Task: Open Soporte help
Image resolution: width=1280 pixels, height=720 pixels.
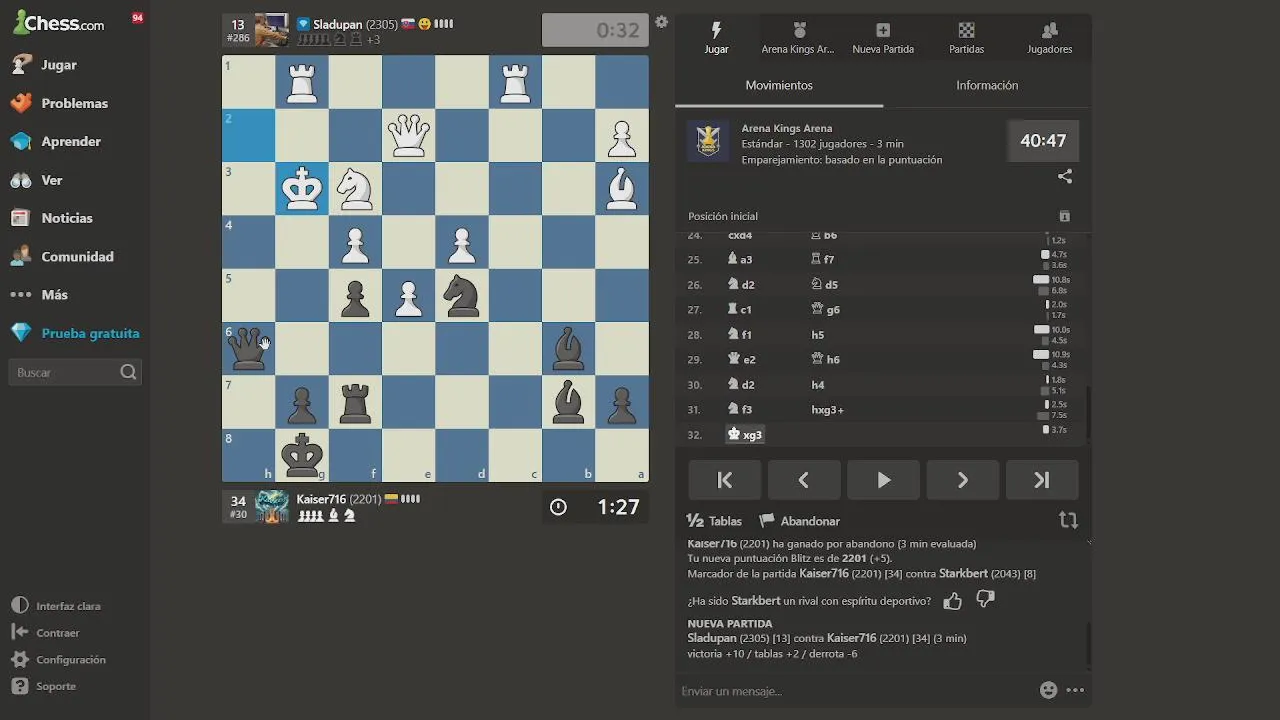Action: pyautogui.click(x=55, y=686)
